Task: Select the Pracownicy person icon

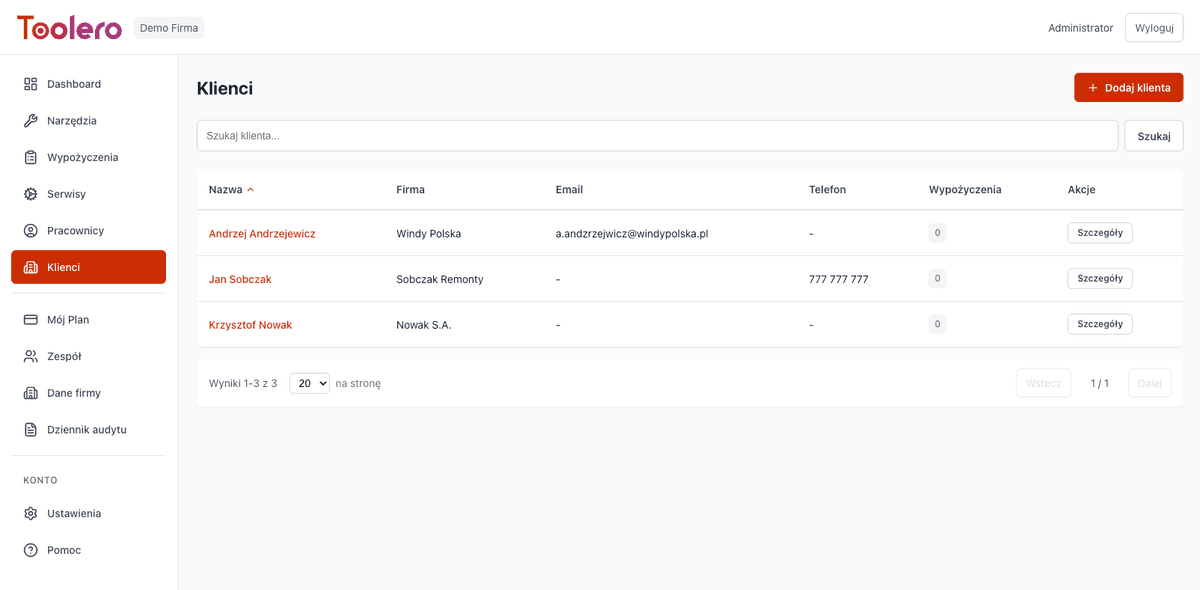Action: pos(30,230)
